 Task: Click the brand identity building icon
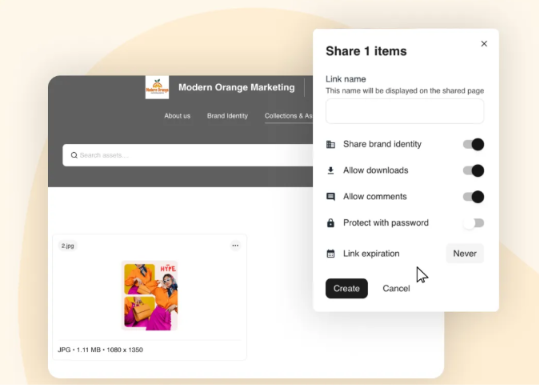[x=330, y=144]
